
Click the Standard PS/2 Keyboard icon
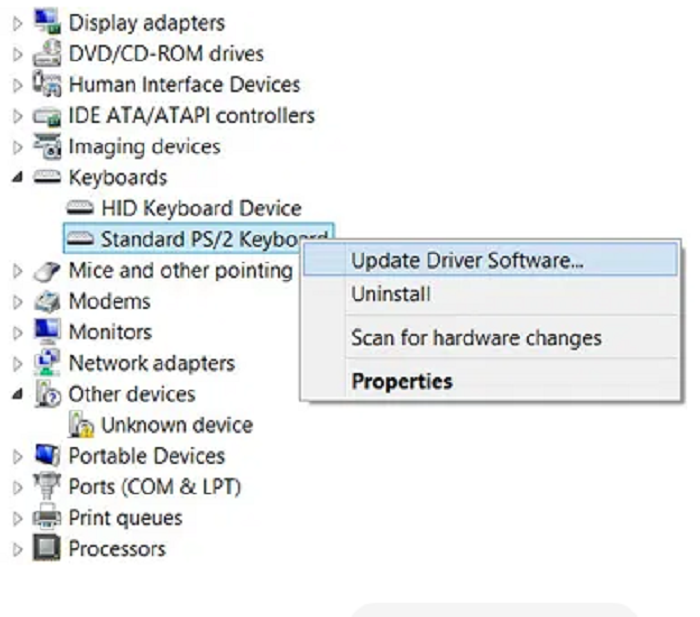pyautogui.click(x=80, y=239)
